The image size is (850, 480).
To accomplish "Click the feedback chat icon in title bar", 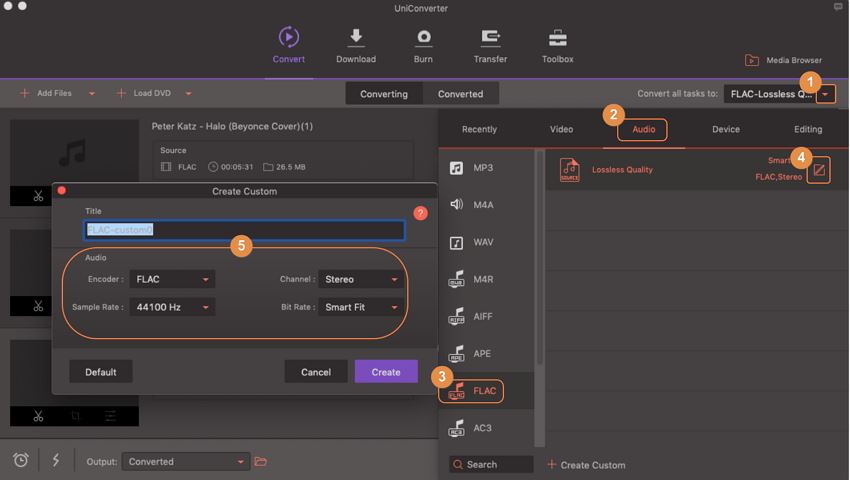I will (x=838, y=7).
